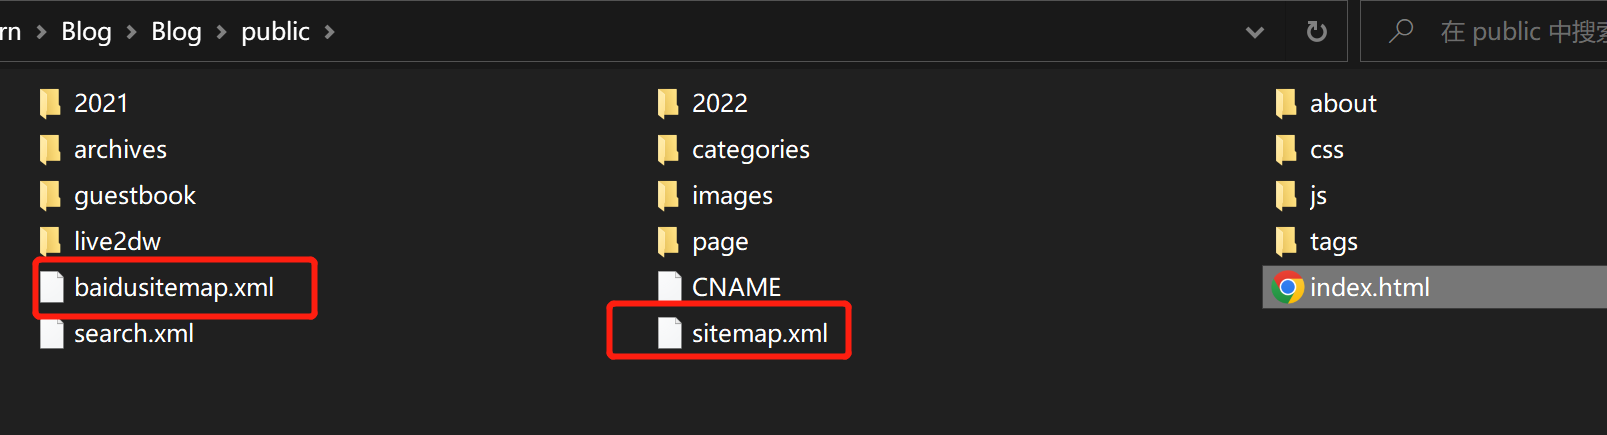Select the search.xml file
1607x435 pixels.
(x=117, y=334)
